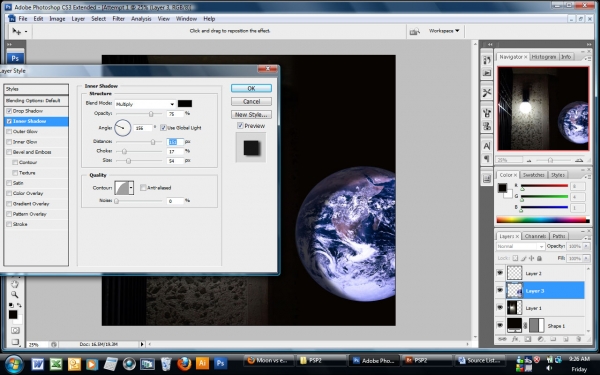
Task: Check the Anti-aliased checkbox
Action: [143, 188]
